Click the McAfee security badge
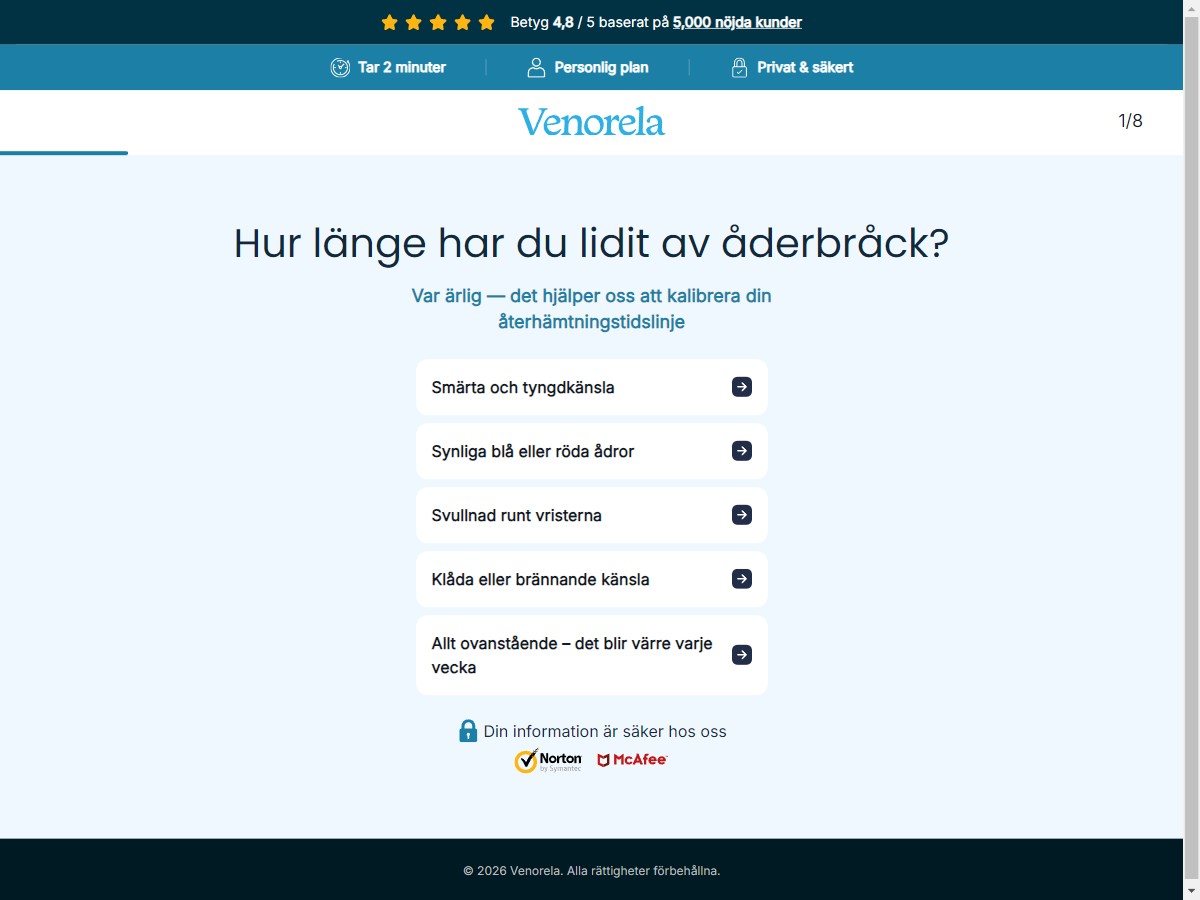1200x900 pixels. point(632,760)
